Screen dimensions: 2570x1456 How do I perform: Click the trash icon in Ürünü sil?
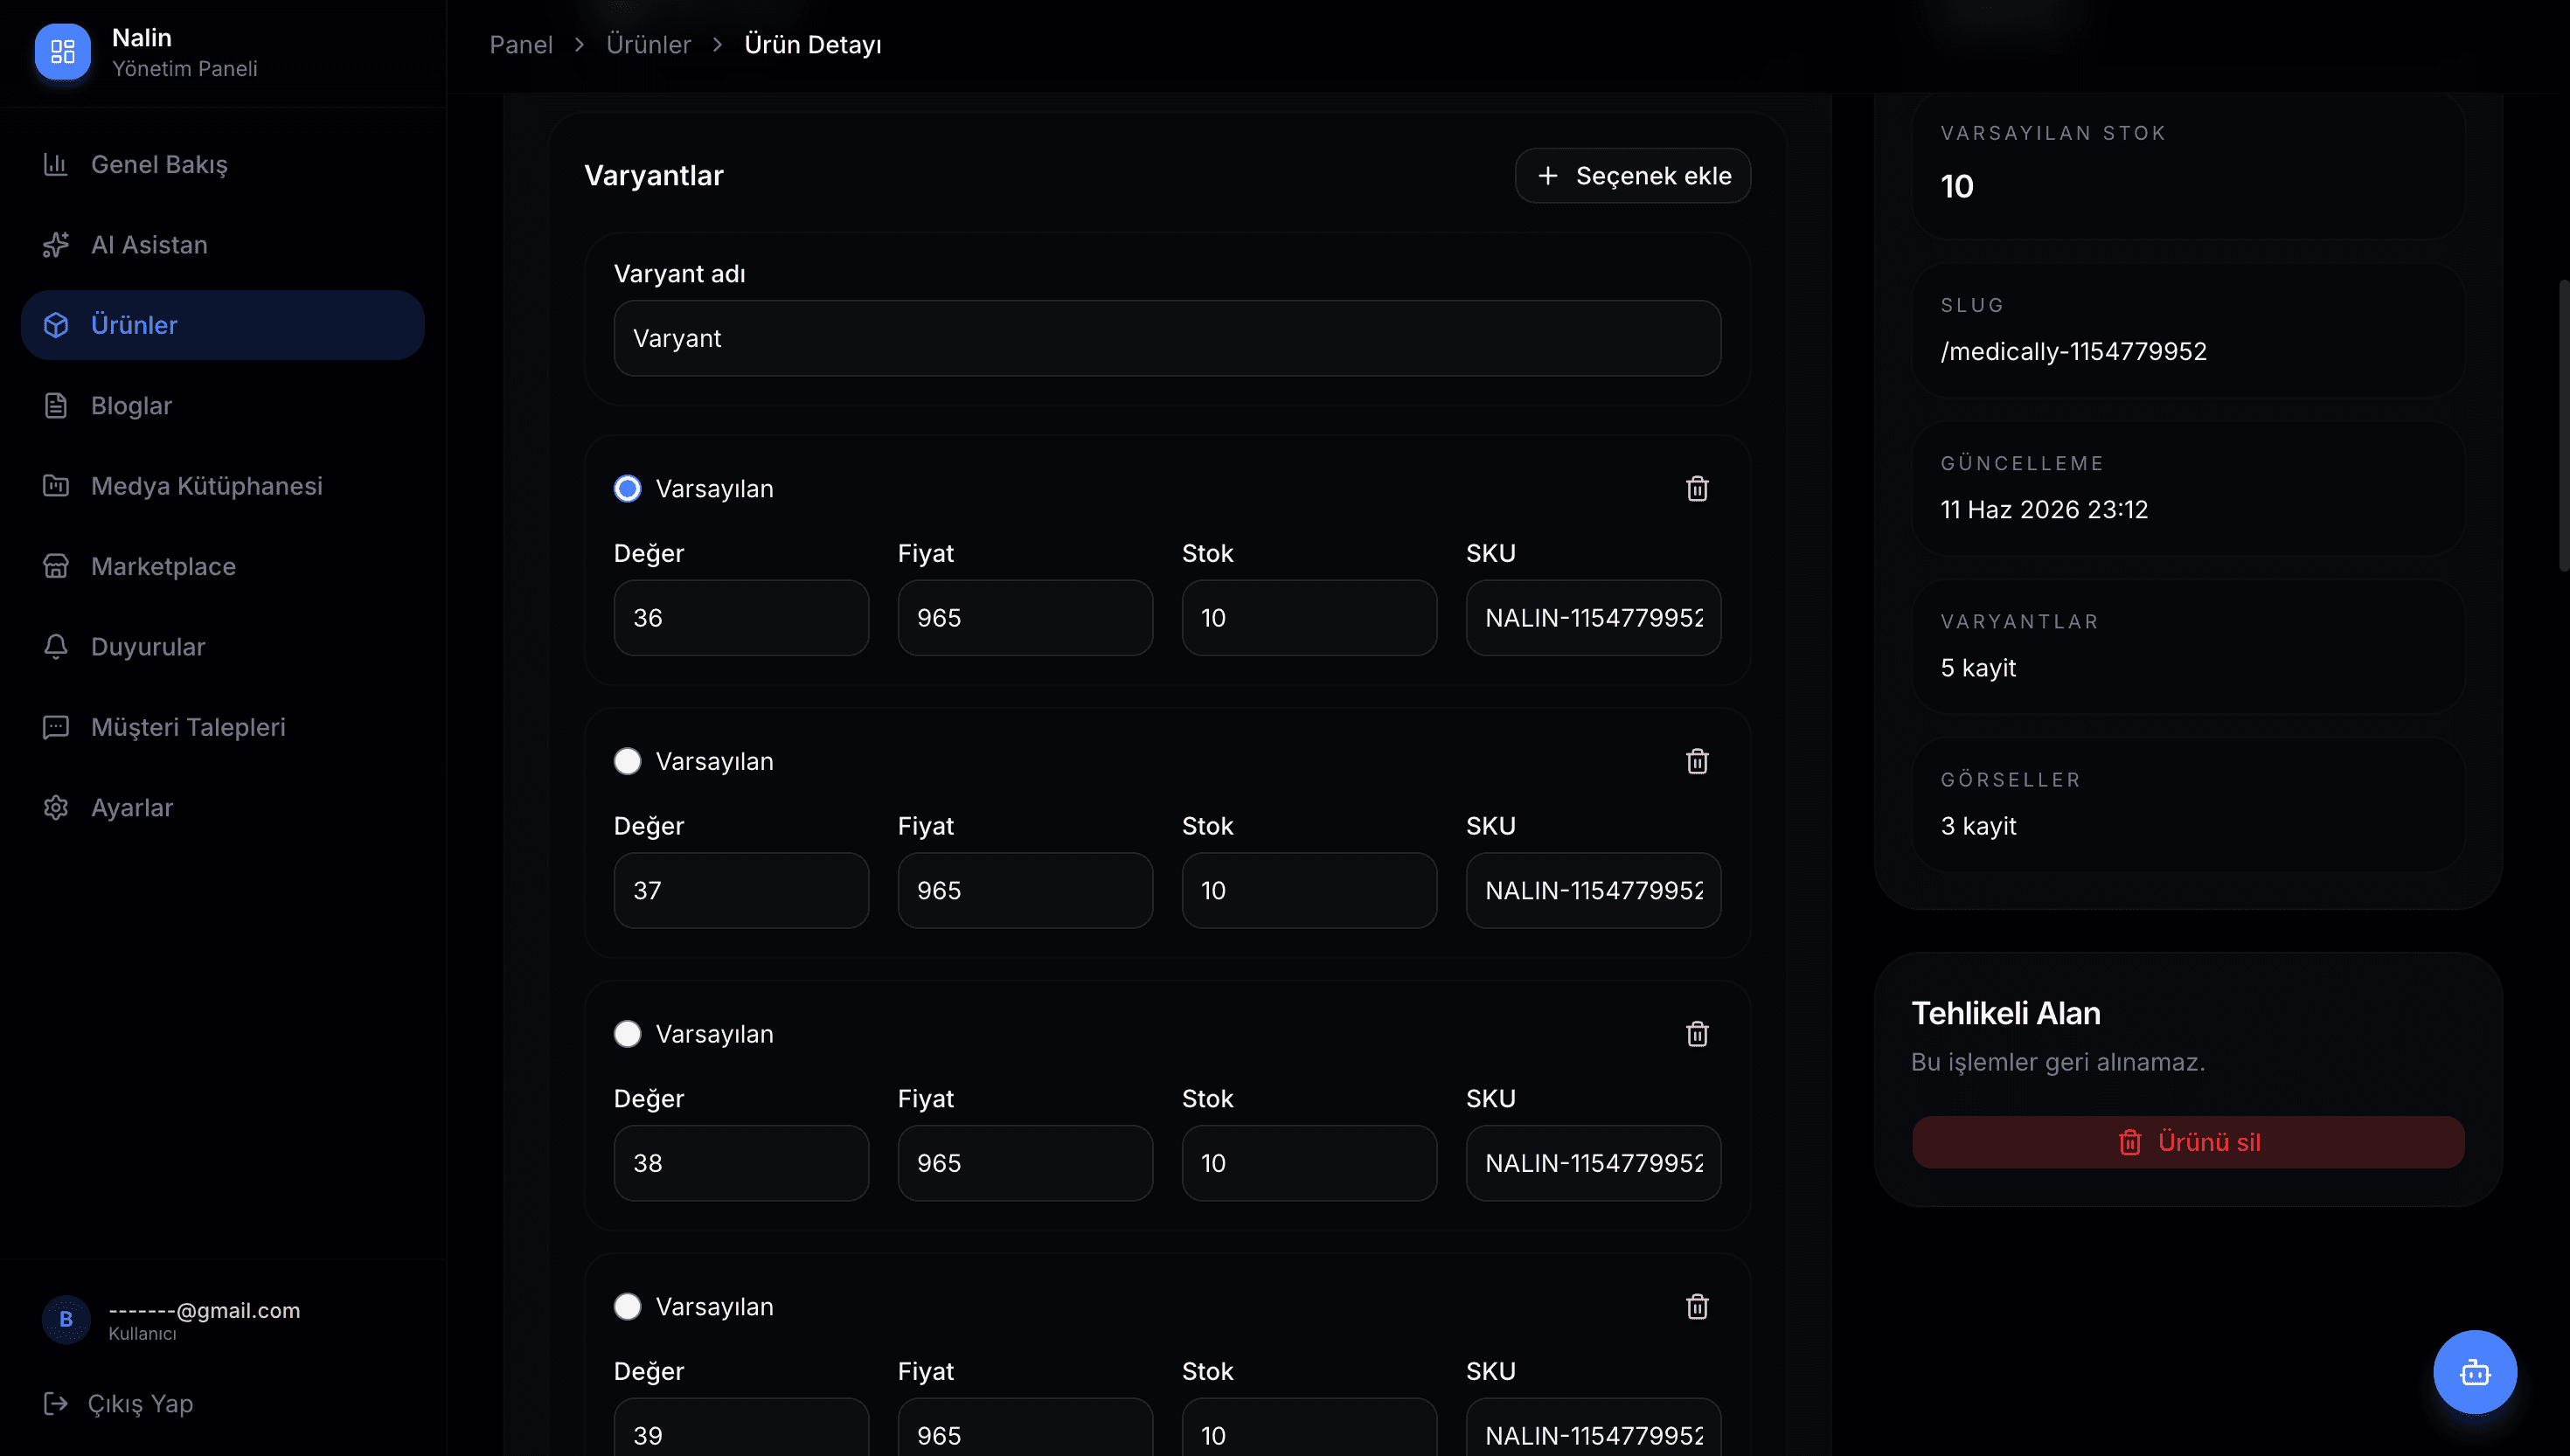coord(2130,1142)
